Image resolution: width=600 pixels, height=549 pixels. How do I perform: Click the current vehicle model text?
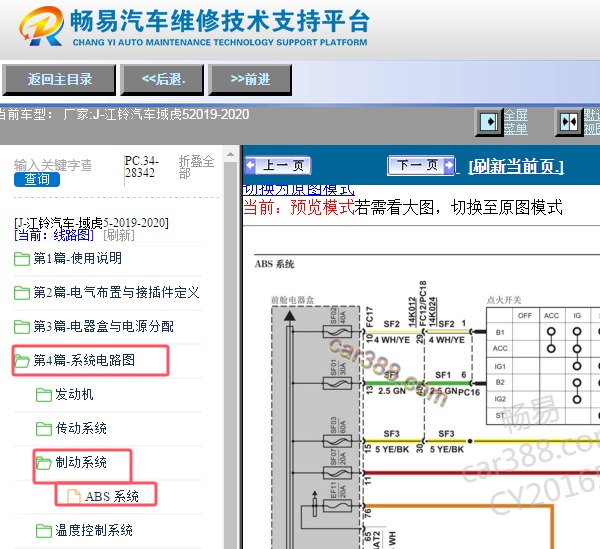coord(124,114)
